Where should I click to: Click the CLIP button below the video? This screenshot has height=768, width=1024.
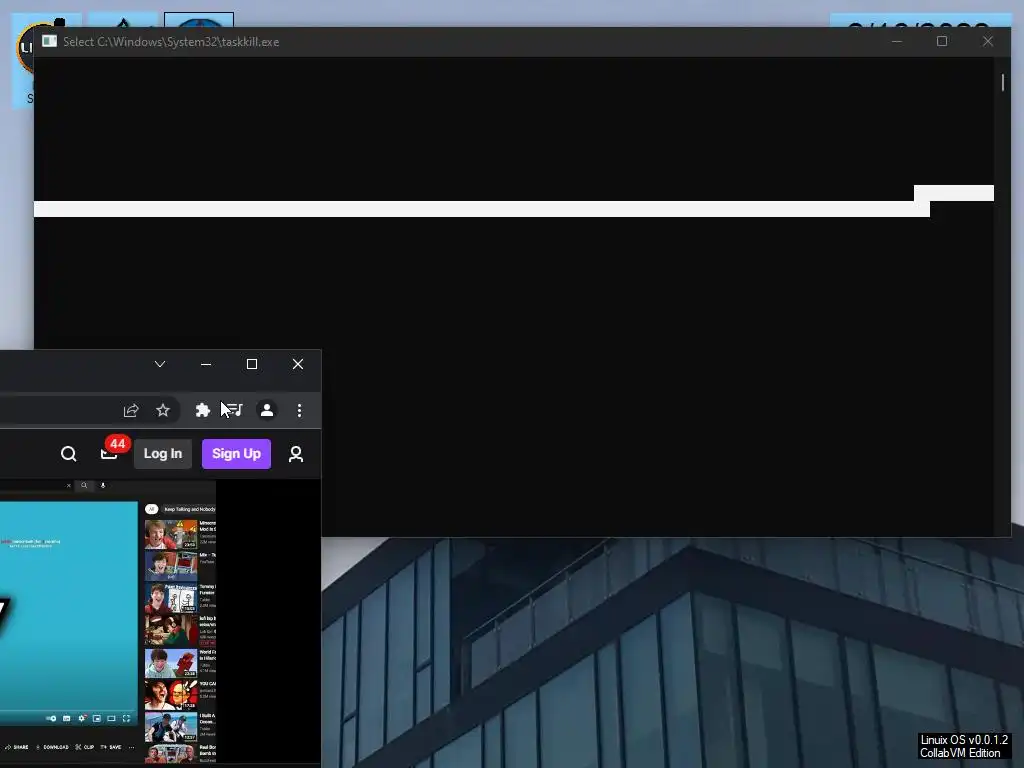click(85, 747)
